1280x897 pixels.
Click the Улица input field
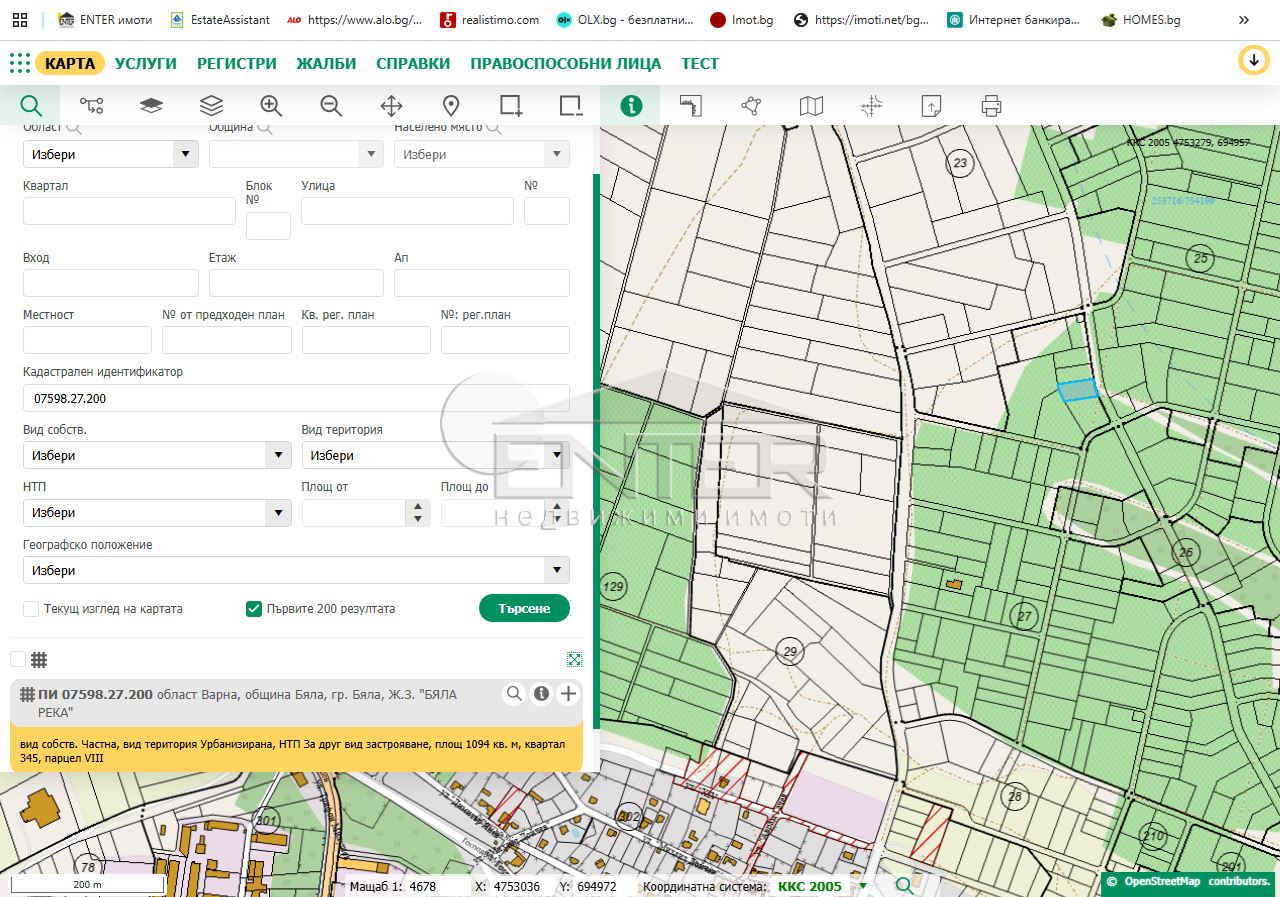[407, 211]
